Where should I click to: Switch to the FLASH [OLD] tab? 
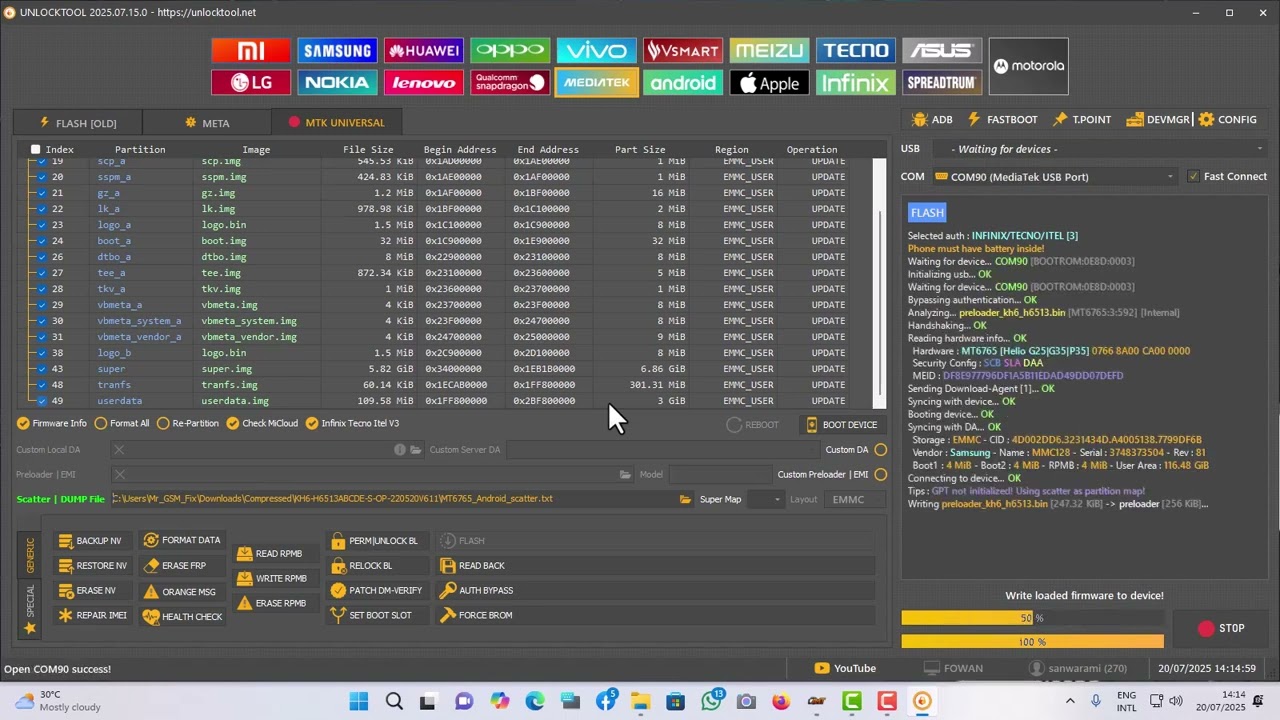[78, 123]
